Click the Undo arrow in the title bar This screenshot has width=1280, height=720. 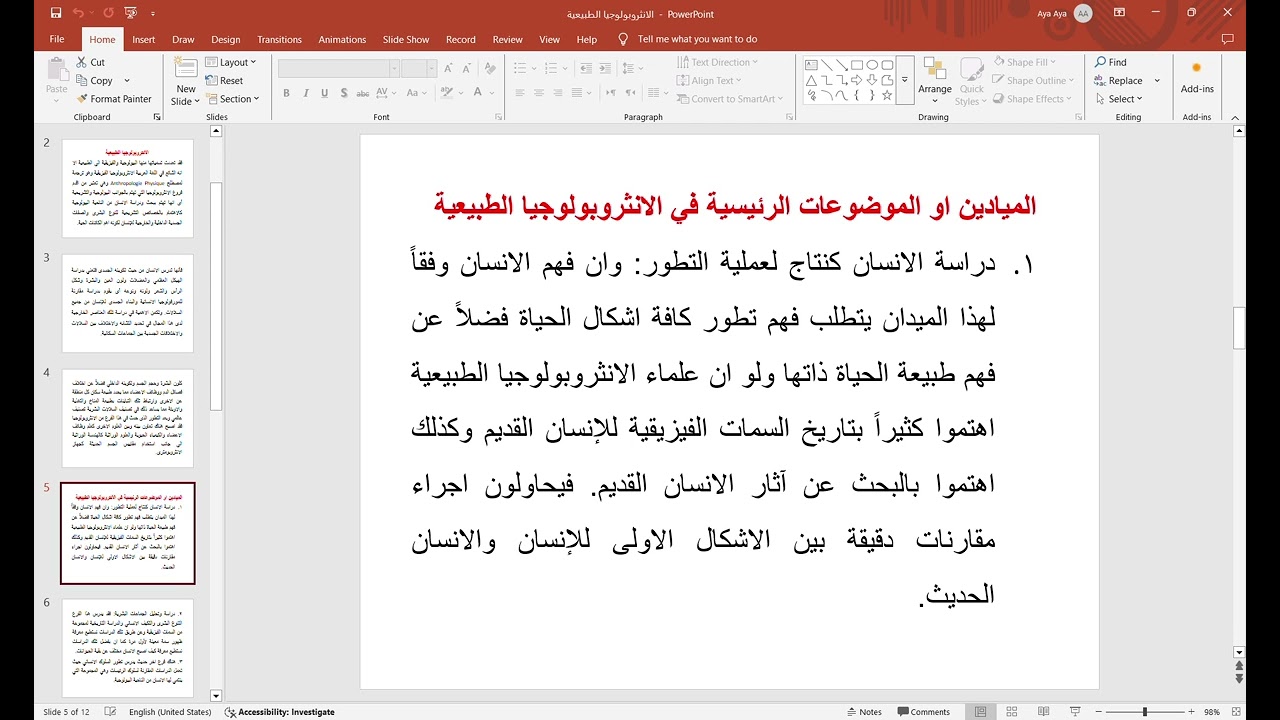[78, 13]
